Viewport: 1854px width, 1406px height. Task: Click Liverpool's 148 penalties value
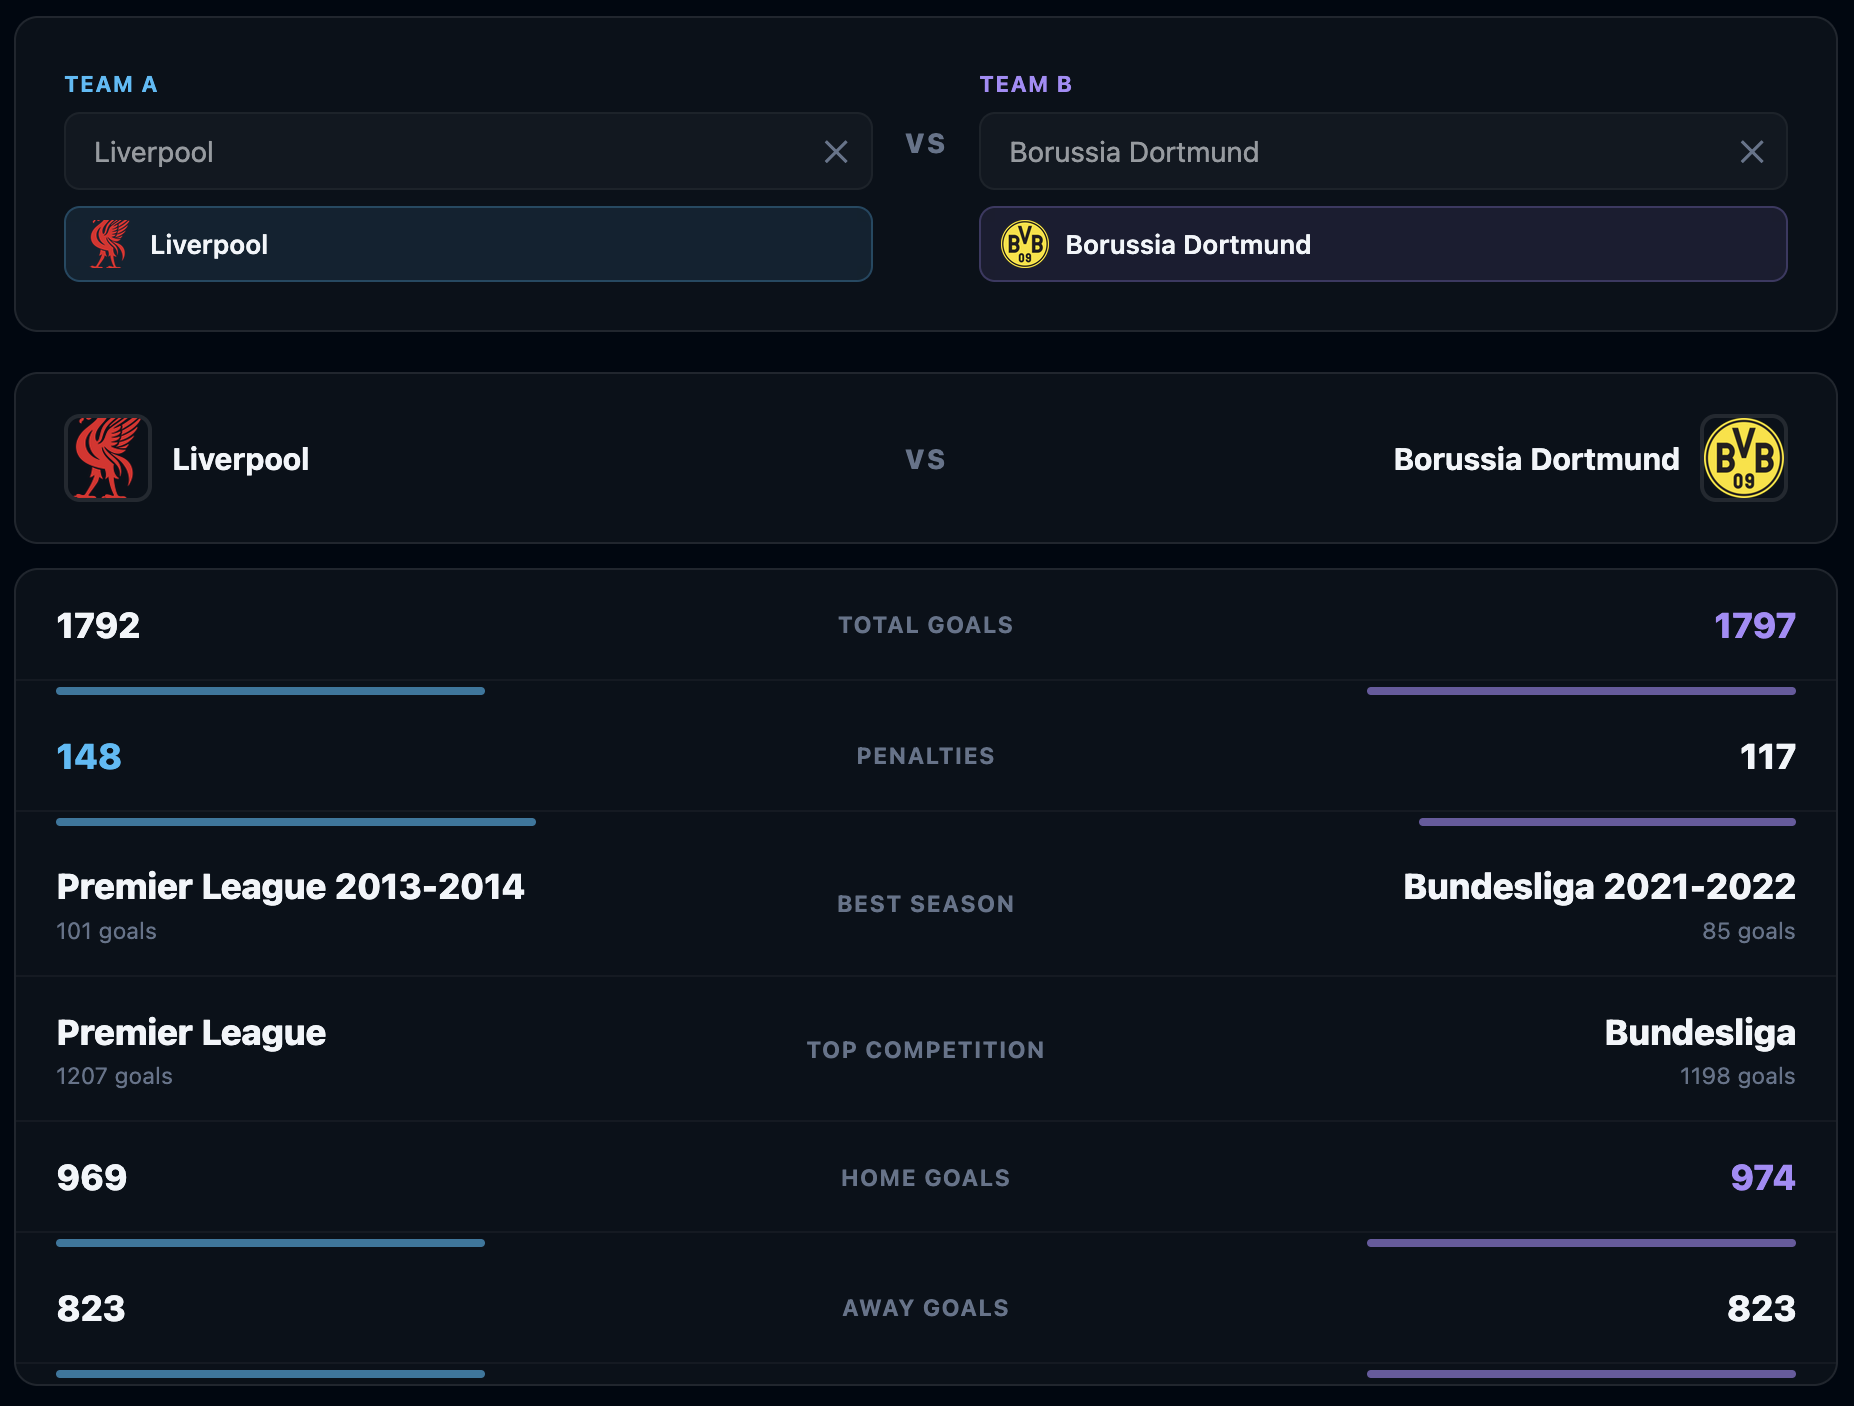coord(89,756)
